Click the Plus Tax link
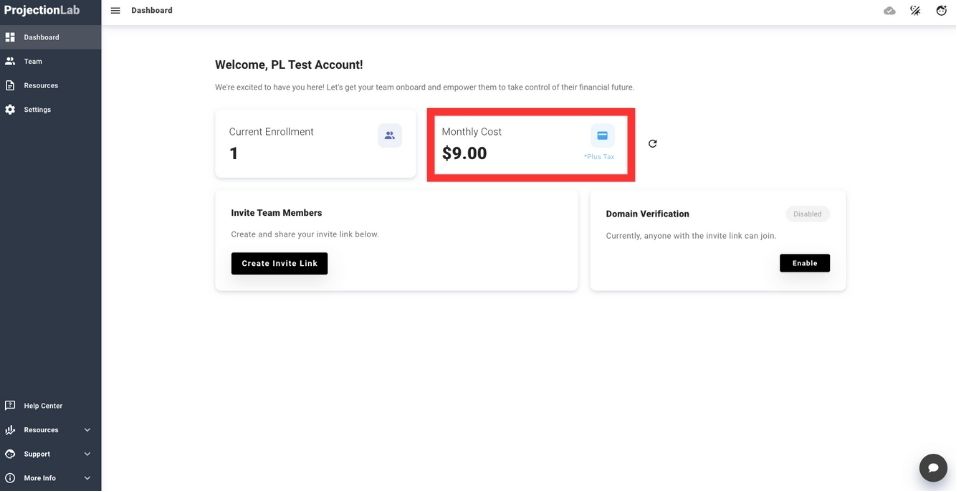Viewport: 957px width, 492px height. (599, 157)
